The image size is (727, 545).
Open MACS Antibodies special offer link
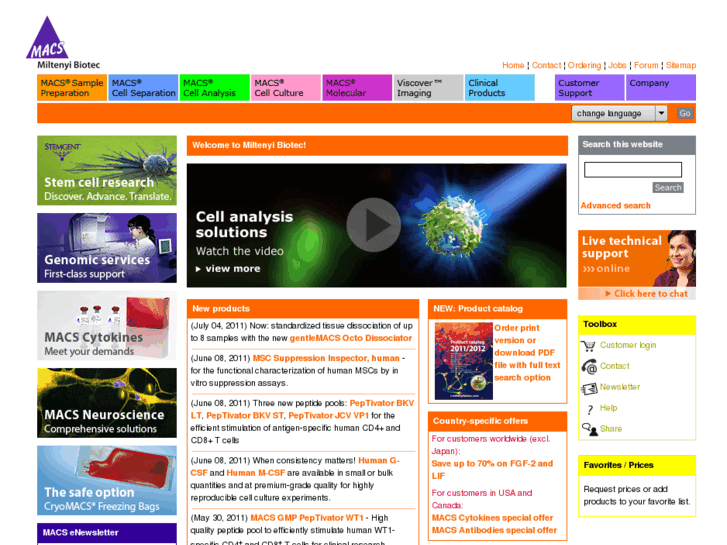[x=494, y=530]
